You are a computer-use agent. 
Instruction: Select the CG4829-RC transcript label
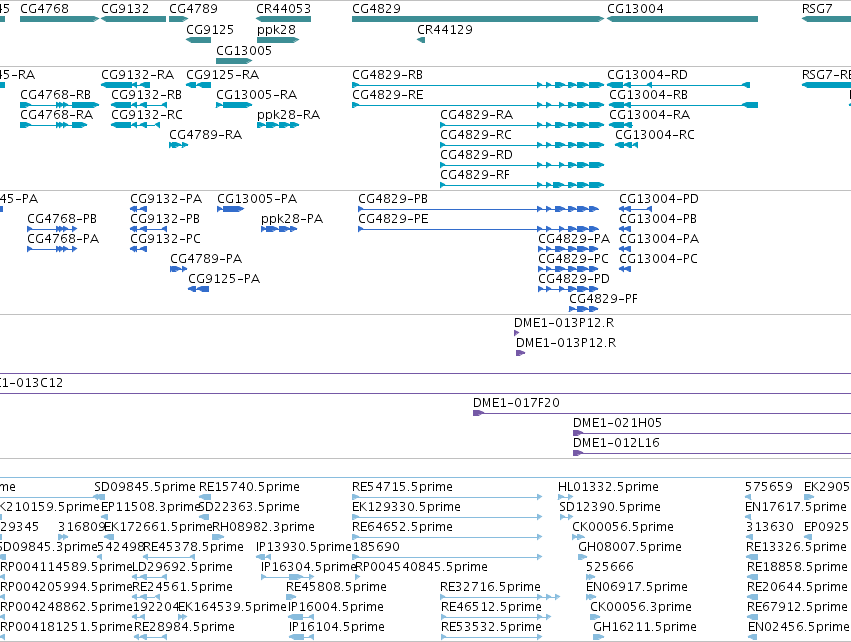(x=476, y=135)
